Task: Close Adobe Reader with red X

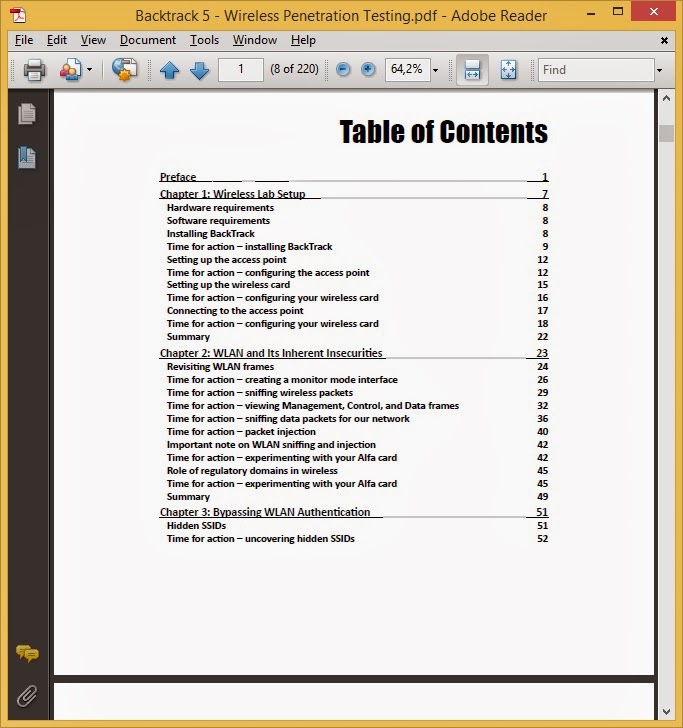Action: 654,12
